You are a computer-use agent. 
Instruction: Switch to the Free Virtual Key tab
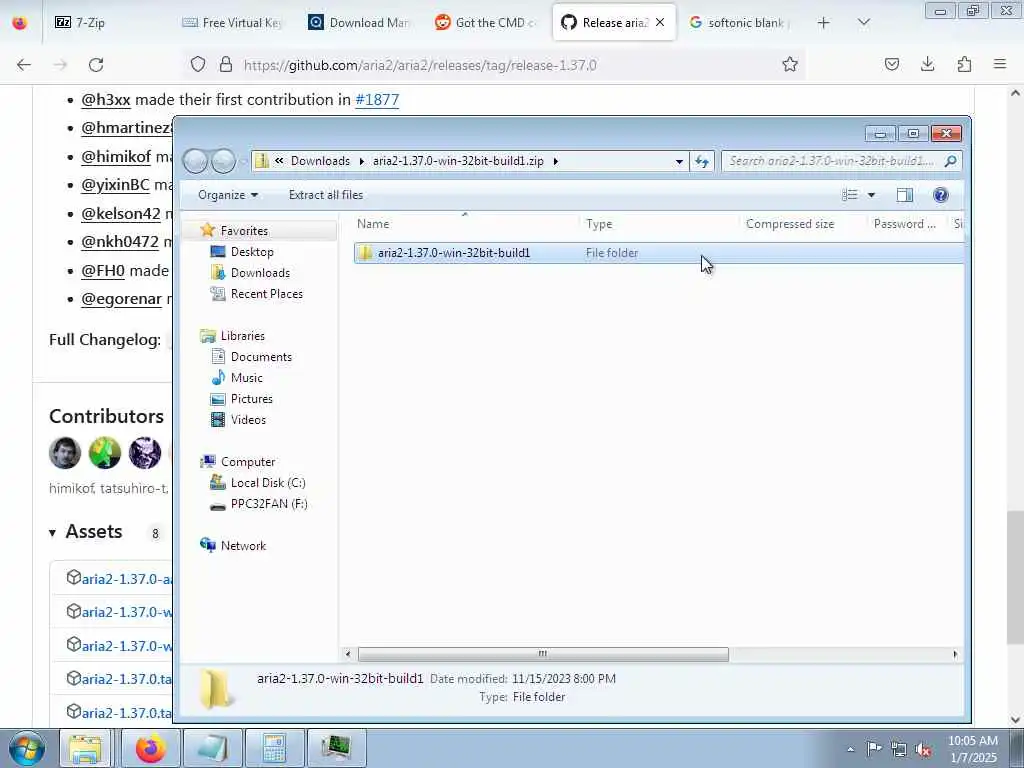[233, 23]
